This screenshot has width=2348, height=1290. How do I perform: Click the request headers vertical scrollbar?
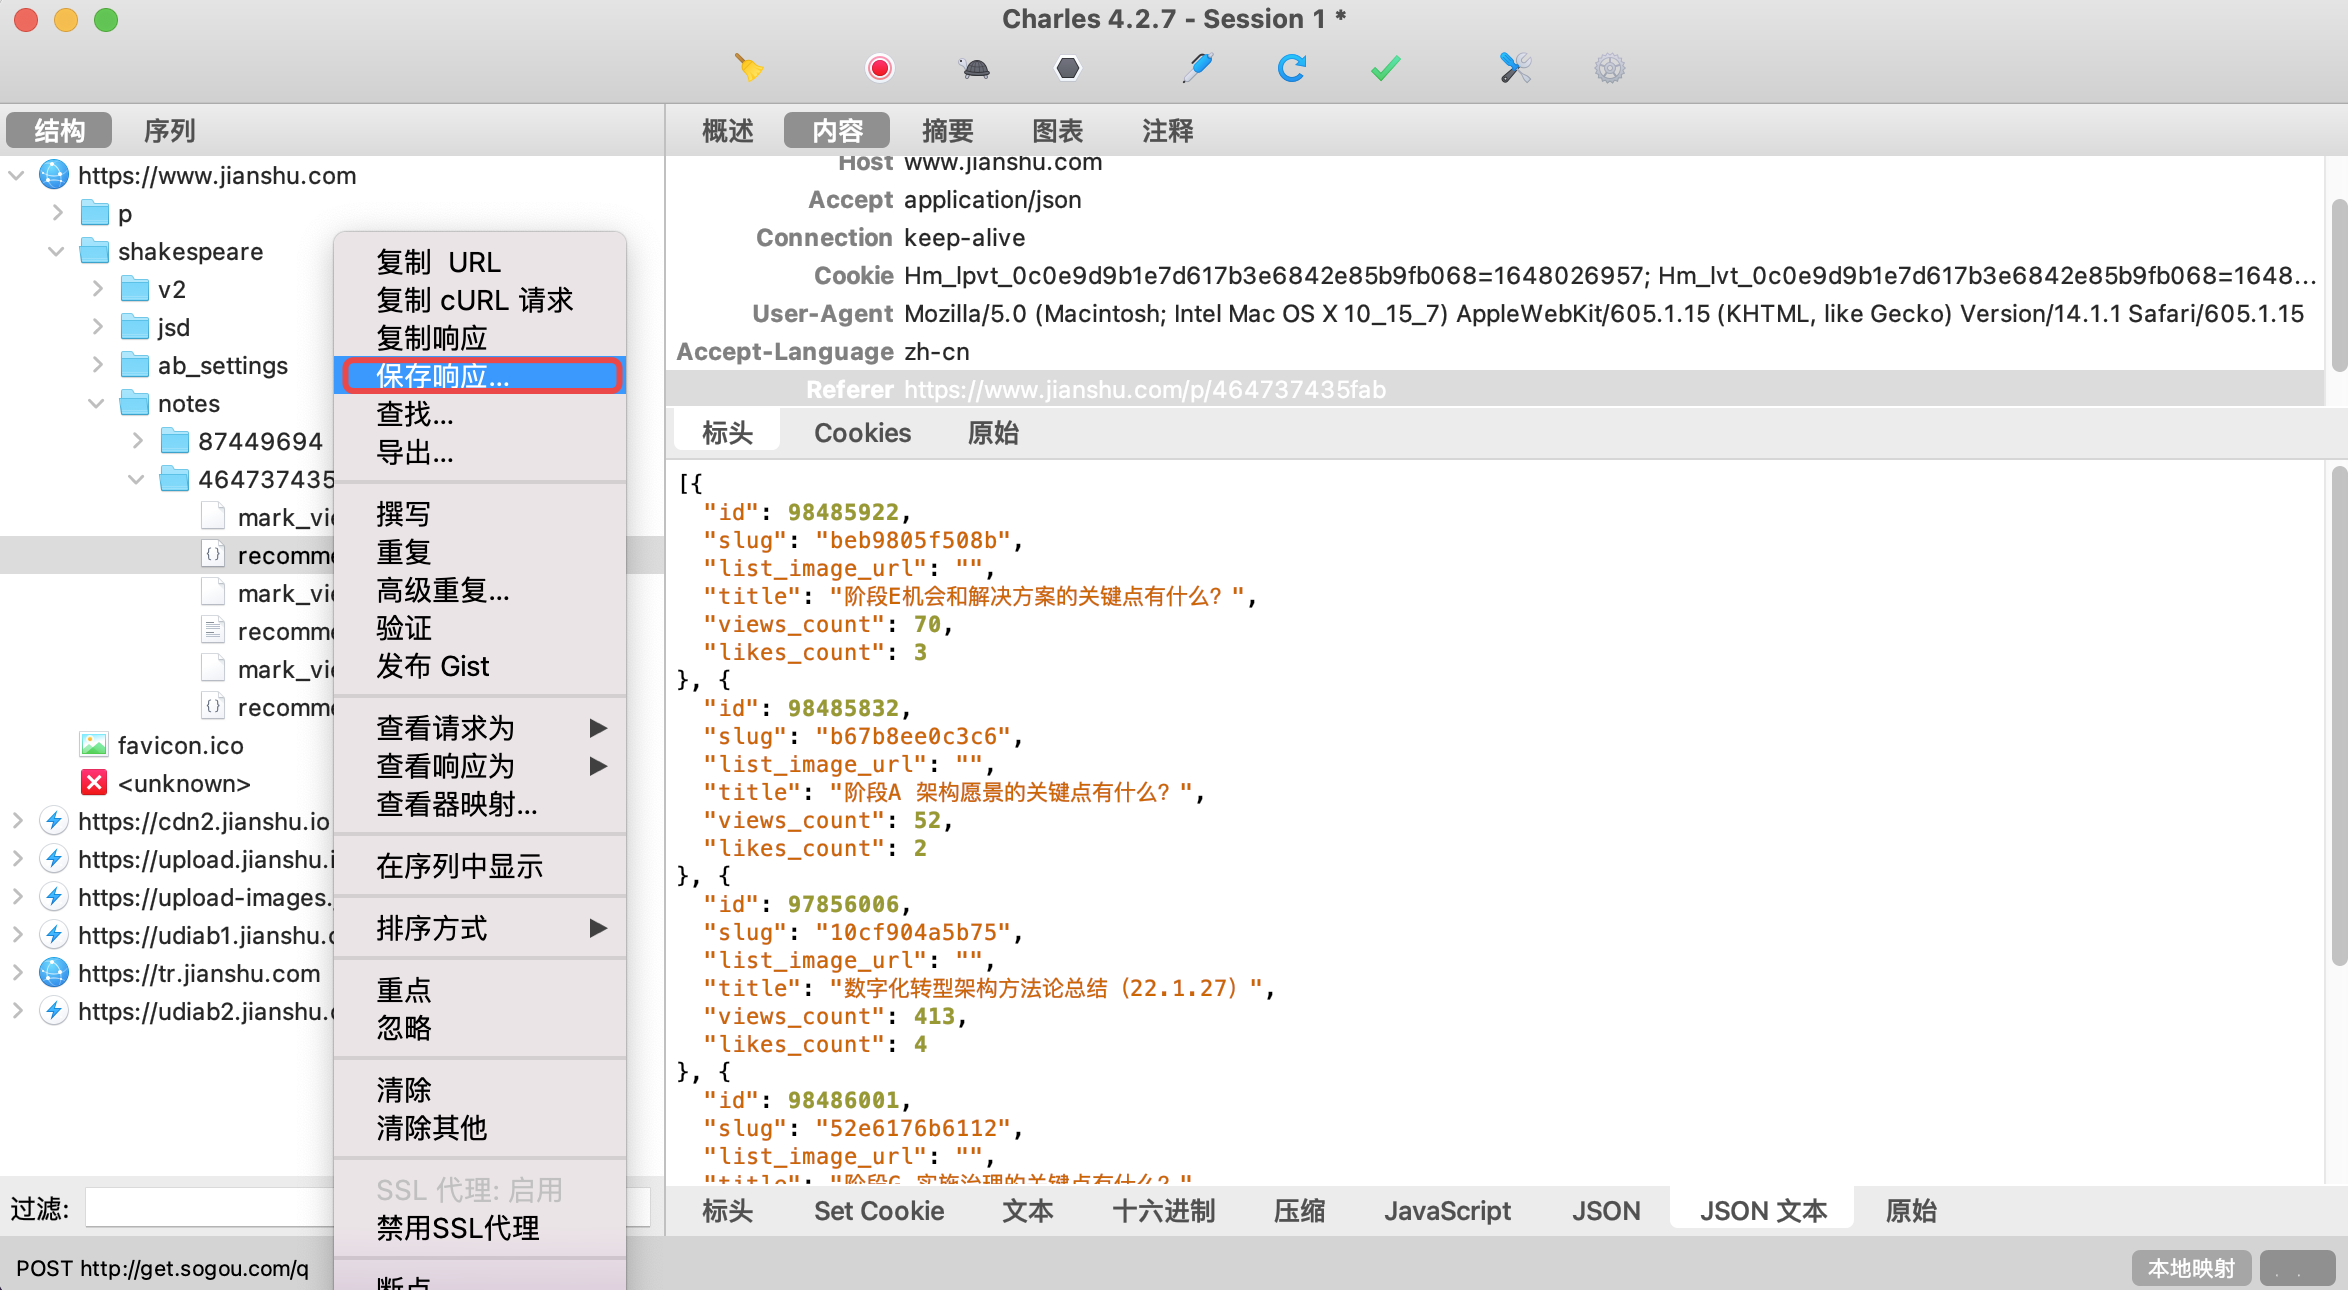pyautogui.click(x=2338, y=286)
